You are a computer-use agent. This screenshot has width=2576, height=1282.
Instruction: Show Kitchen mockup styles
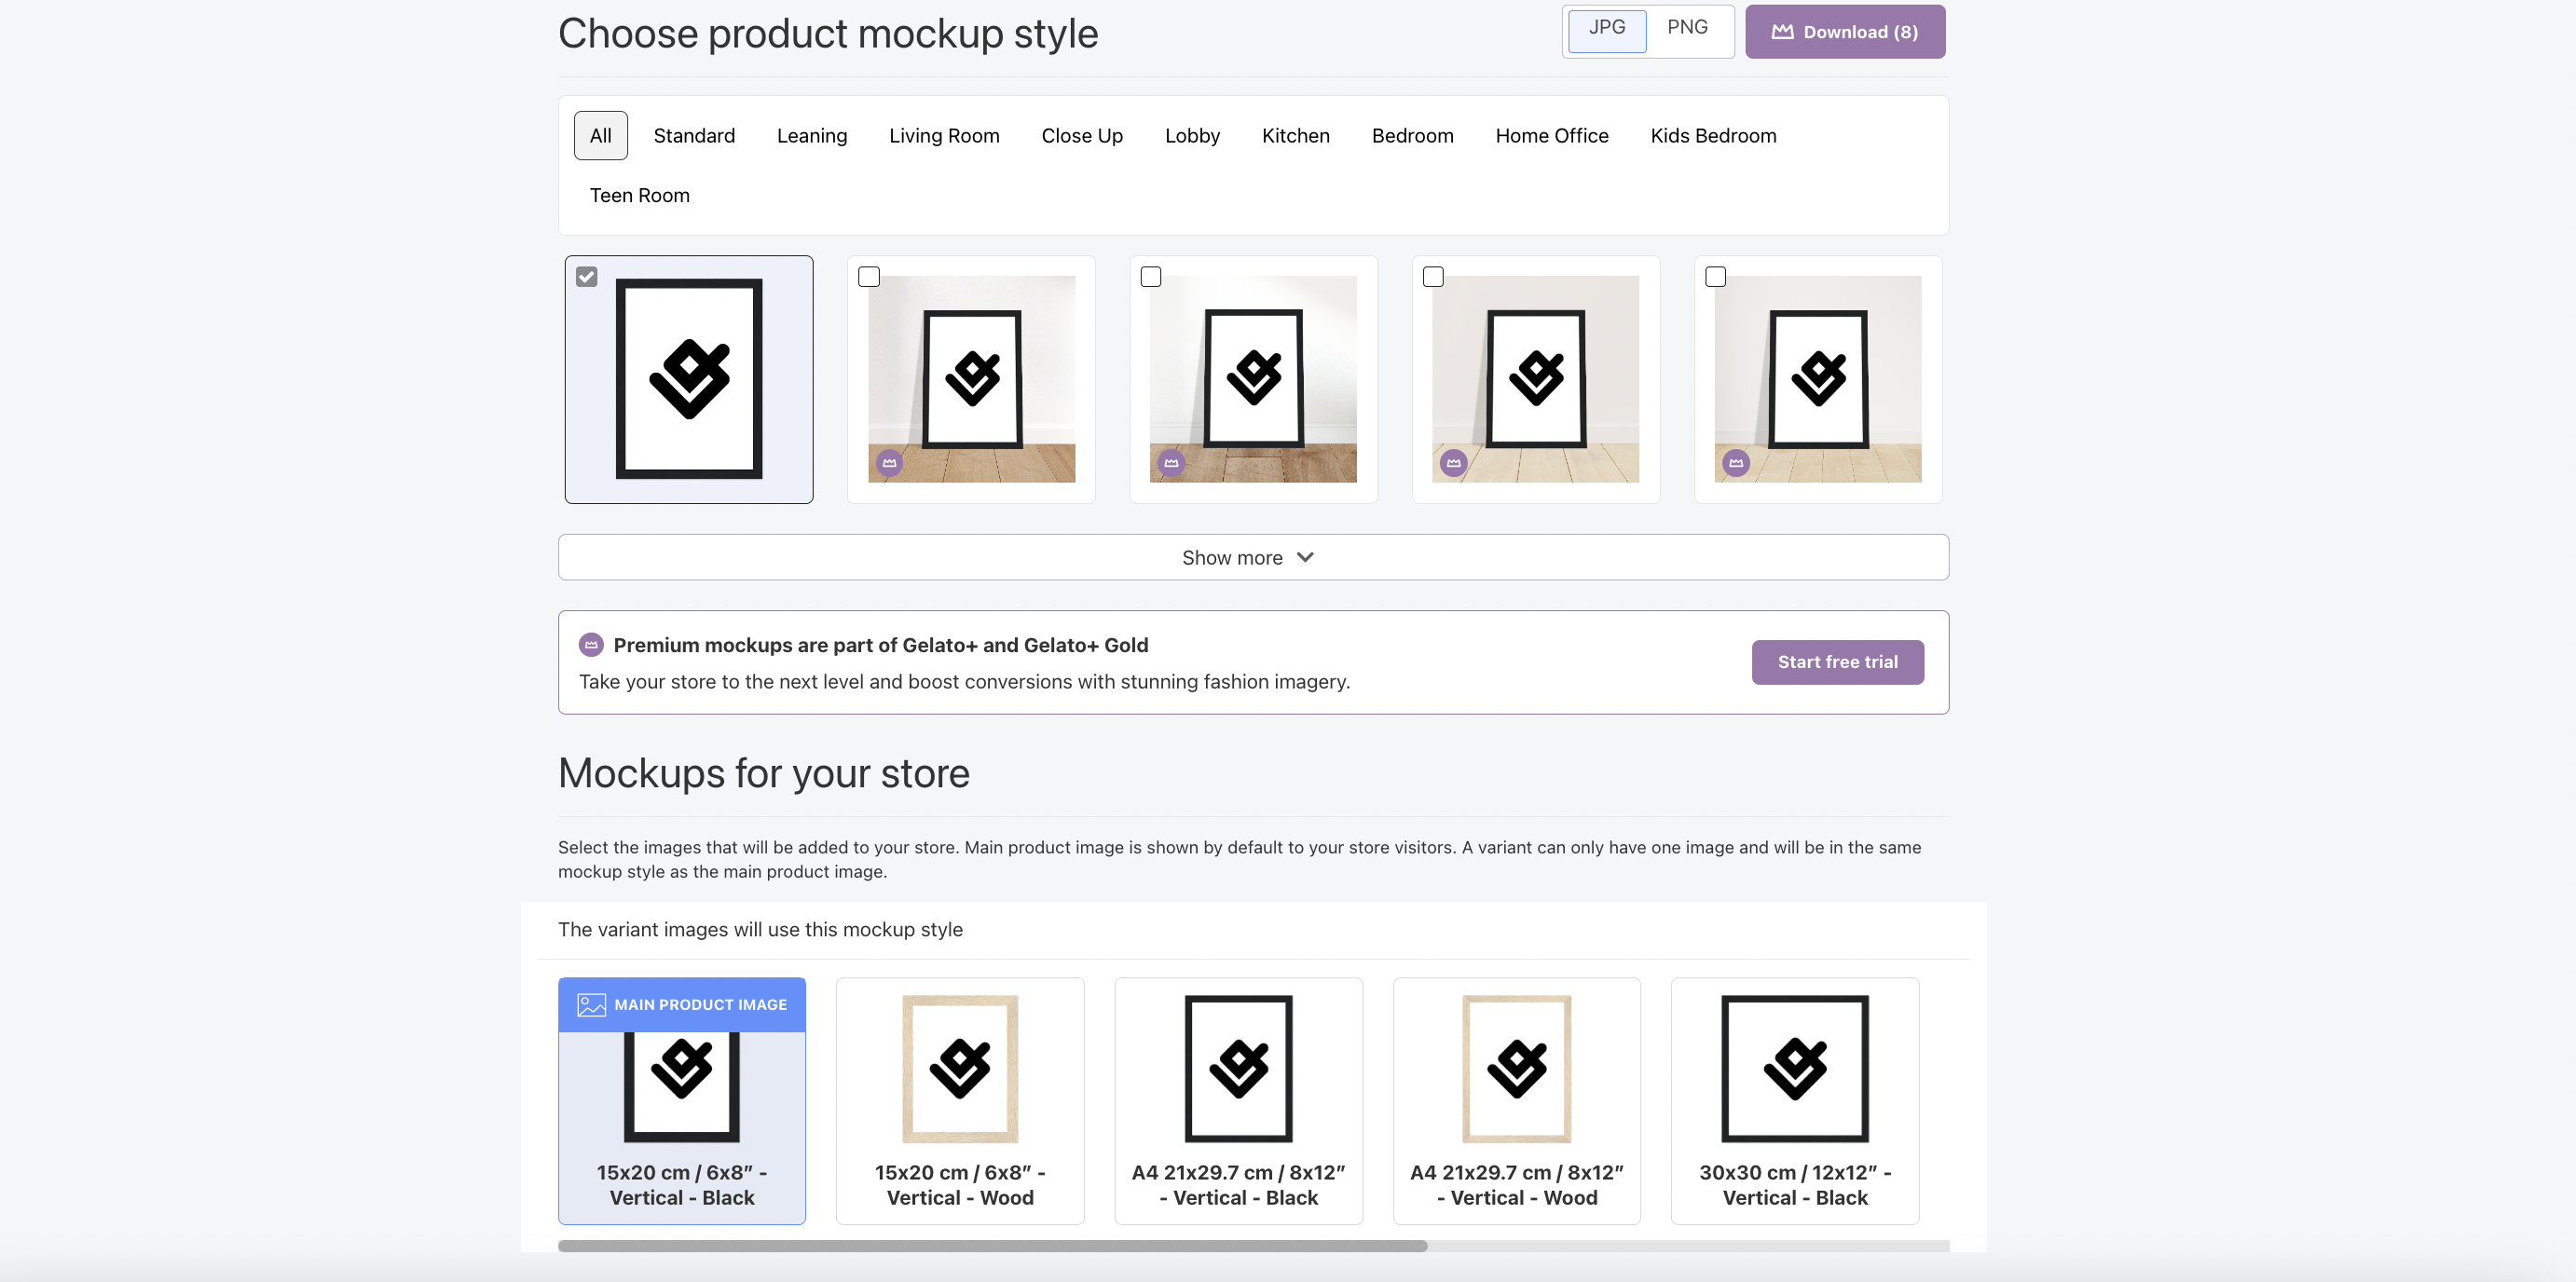[x=1296, y=136]
